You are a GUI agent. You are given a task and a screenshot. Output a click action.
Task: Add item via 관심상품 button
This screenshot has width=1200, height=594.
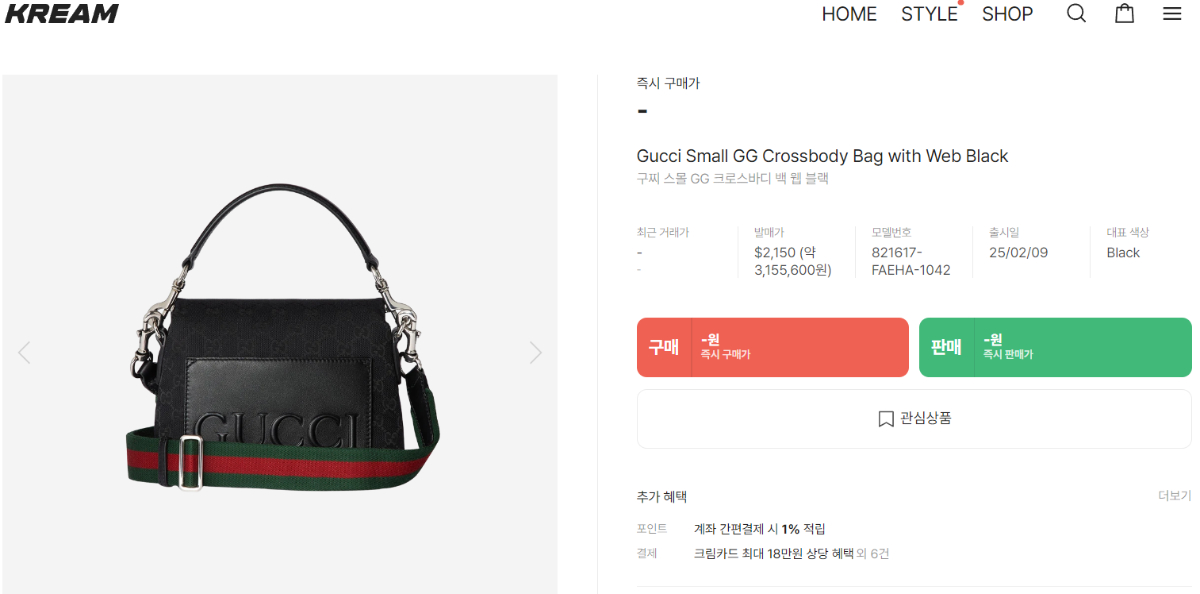(914, 419)
